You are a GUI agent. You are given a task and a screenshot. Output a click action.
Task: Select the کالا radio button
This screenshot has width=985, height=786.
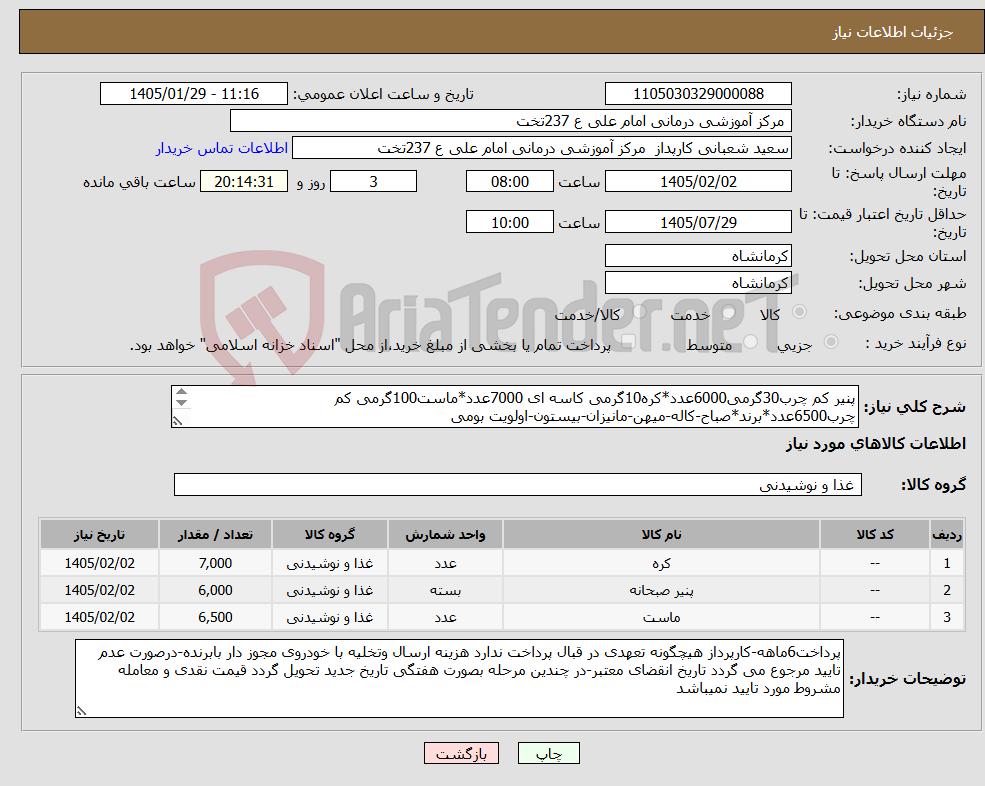800,312
